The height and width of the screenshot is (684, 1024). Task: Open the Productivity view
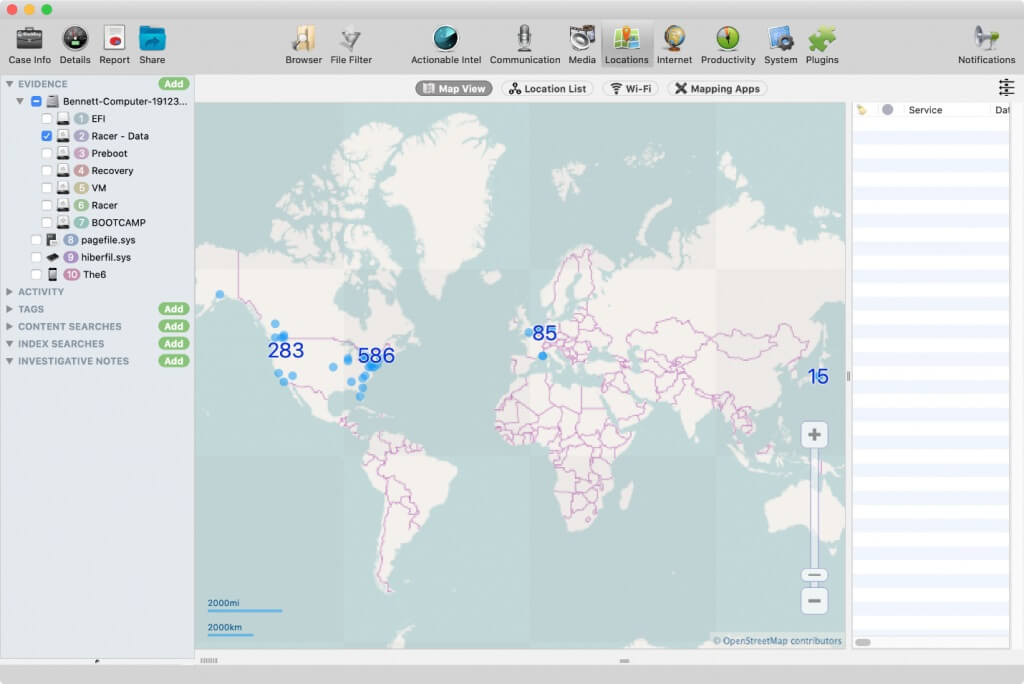727,40
